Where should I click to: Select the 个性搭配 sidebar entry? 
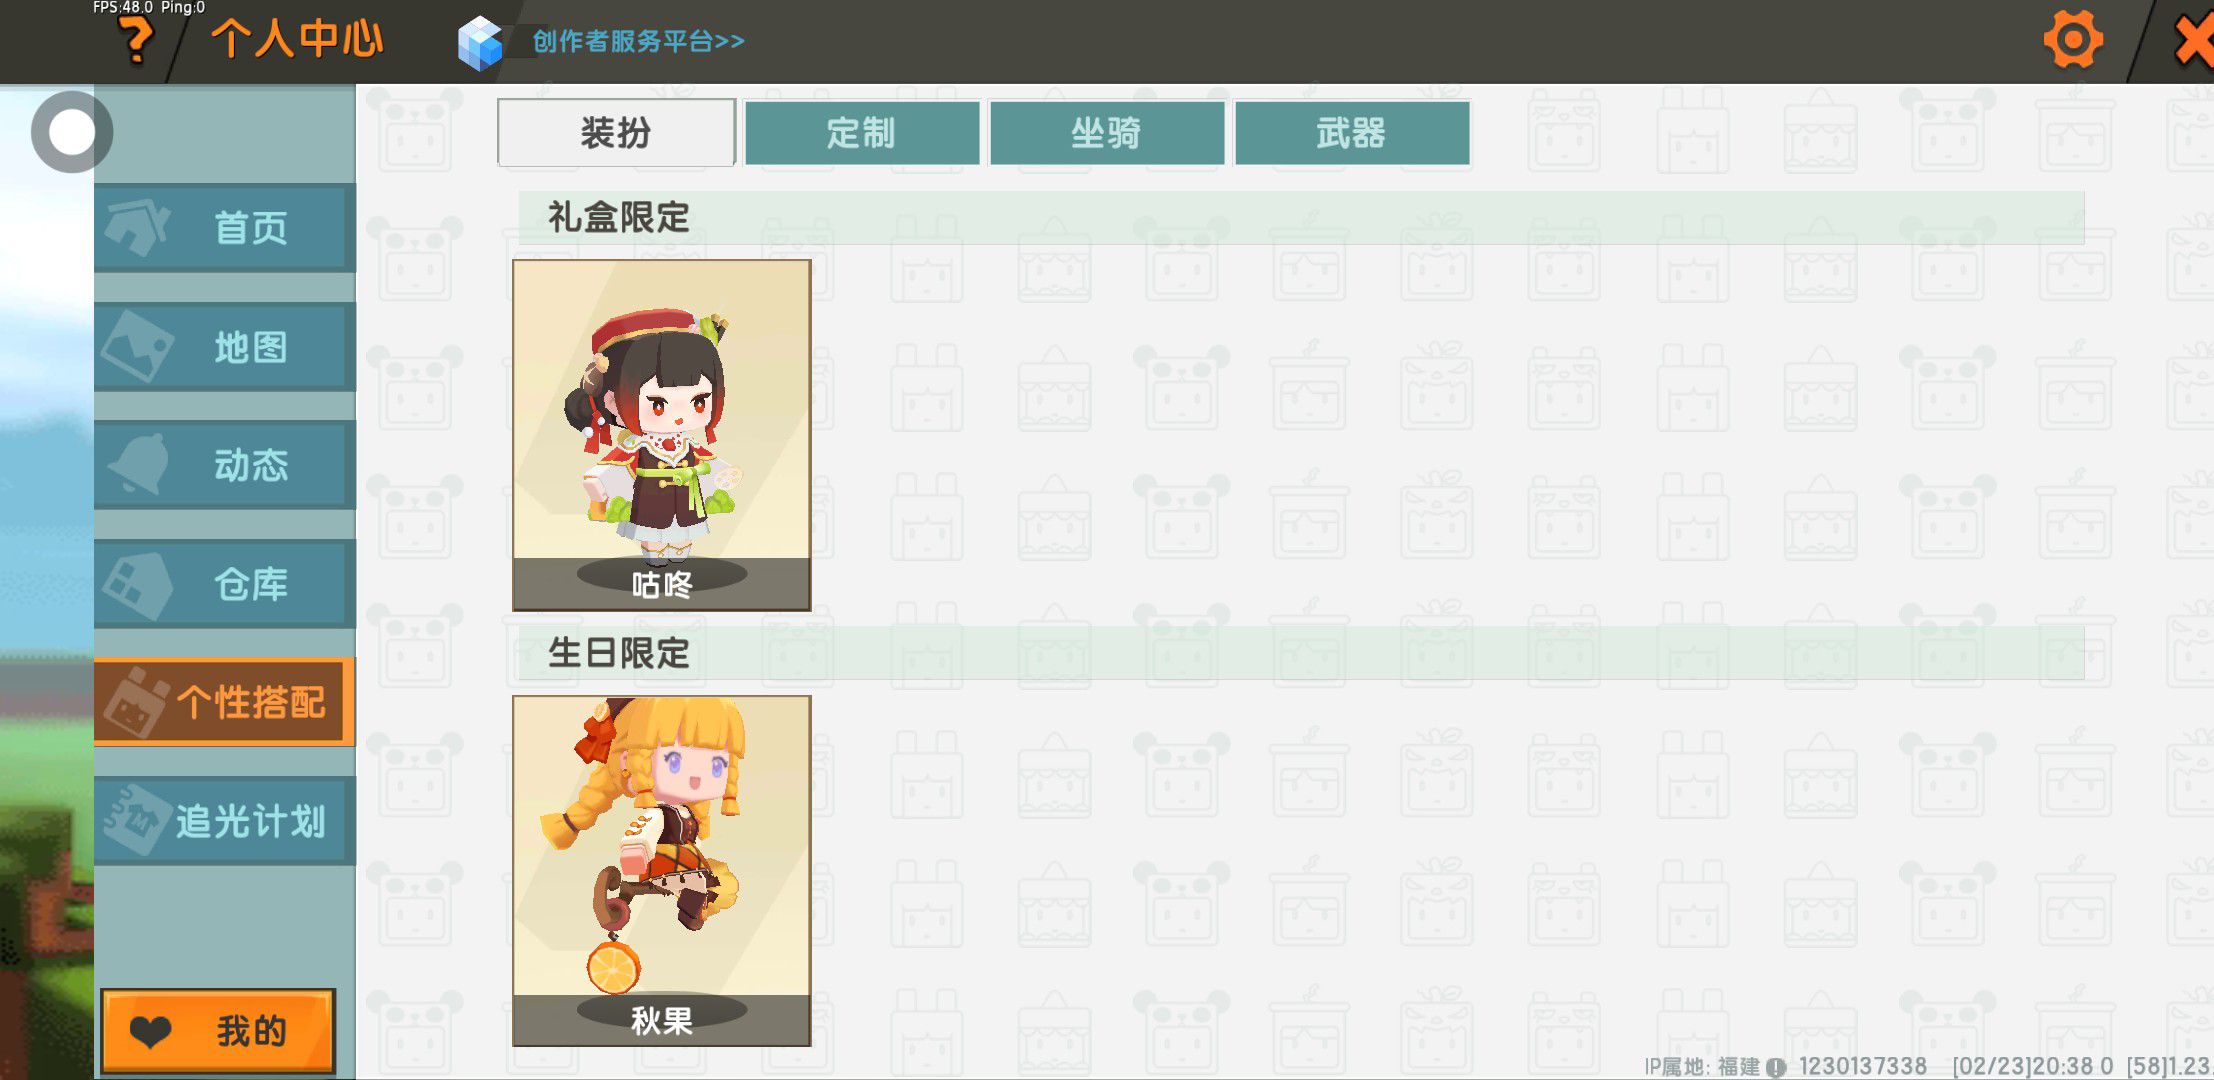(x=224, y=702)
